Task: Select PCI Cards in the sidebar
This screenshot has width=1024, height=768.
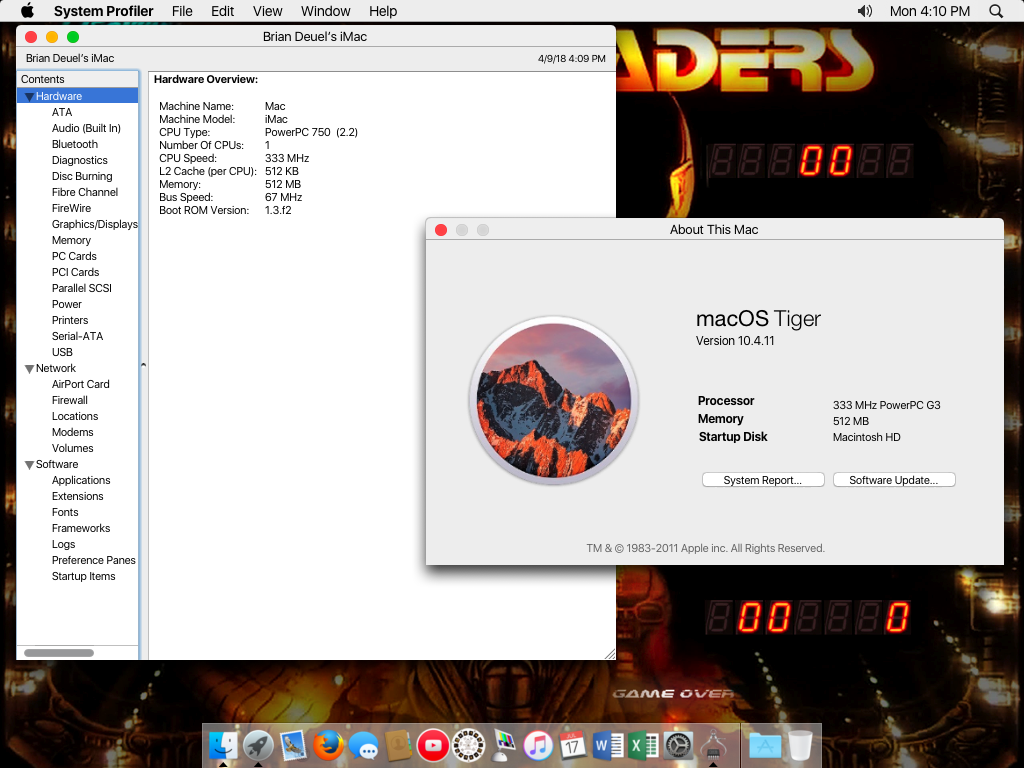Action: pos(76,272)
